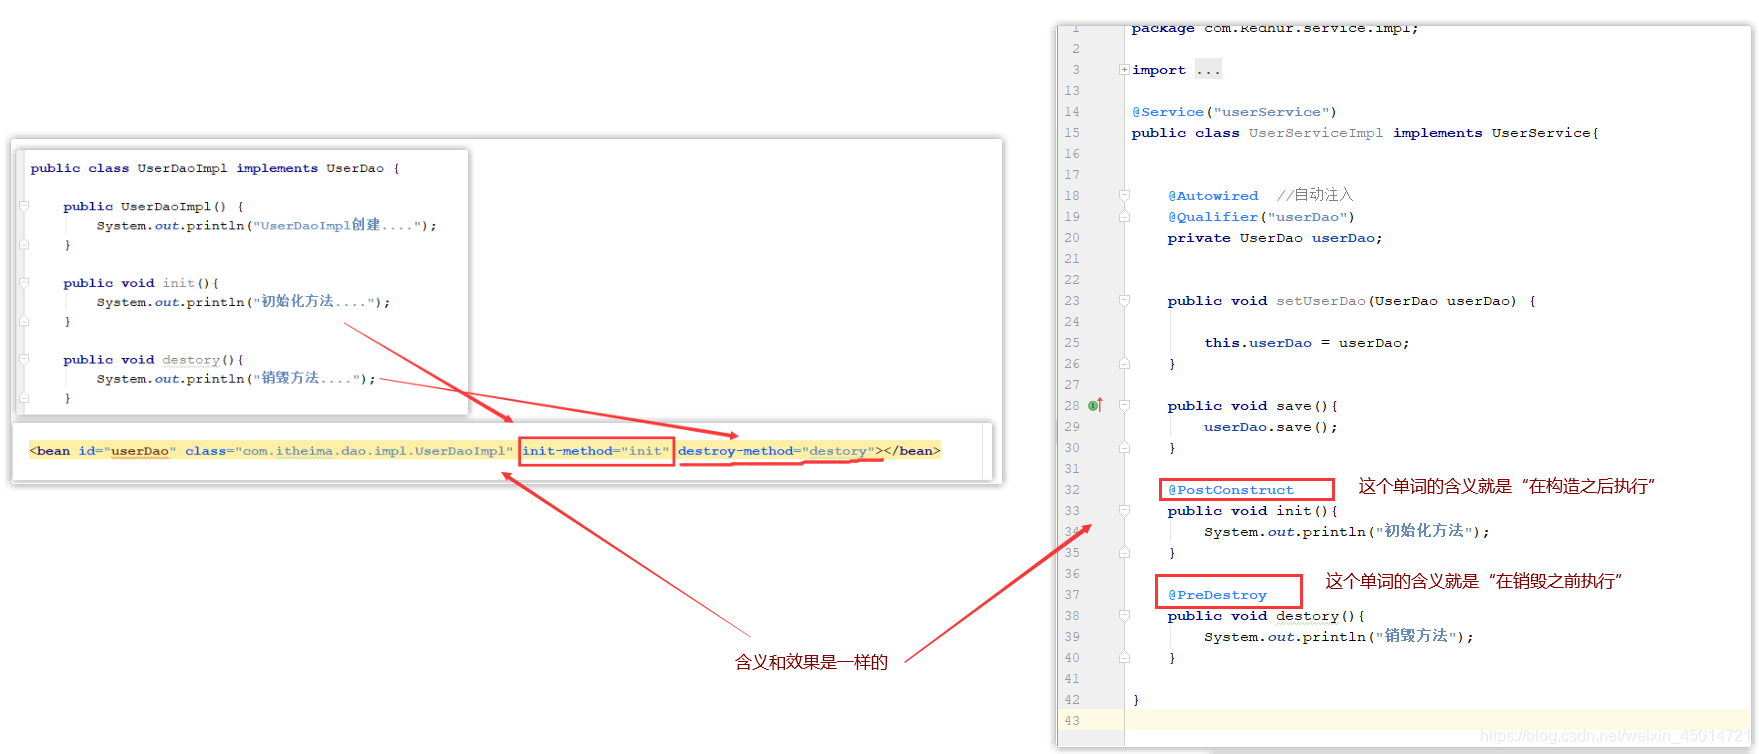Click the UserService interface name after implements
Image resolution: width=1759 pixels, height=754 pixels.
1541,133
